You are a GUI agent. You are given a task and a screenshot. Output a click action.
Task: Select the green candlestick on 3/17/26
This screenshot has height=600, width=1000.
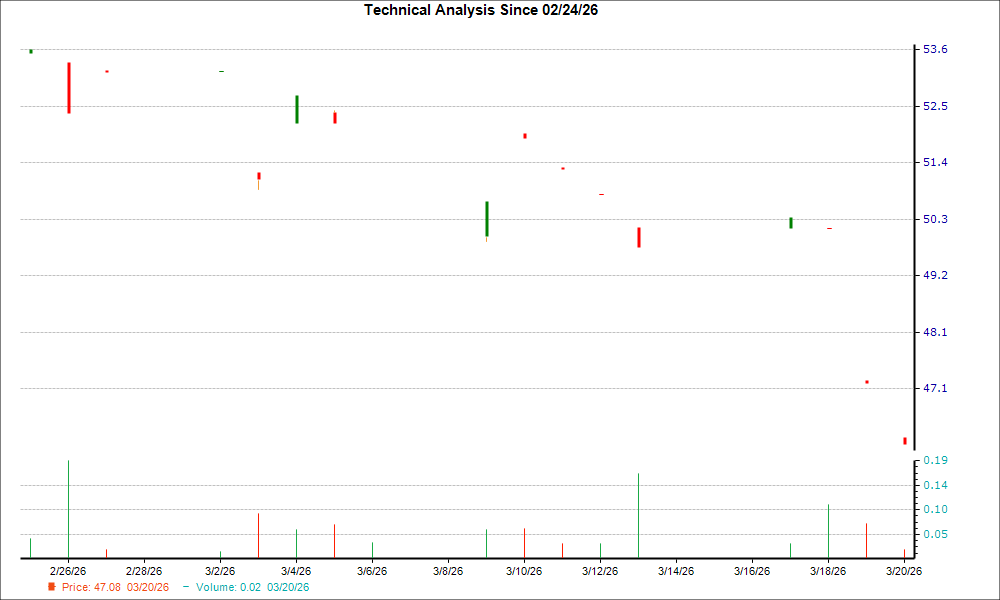[x=791, y=224]
